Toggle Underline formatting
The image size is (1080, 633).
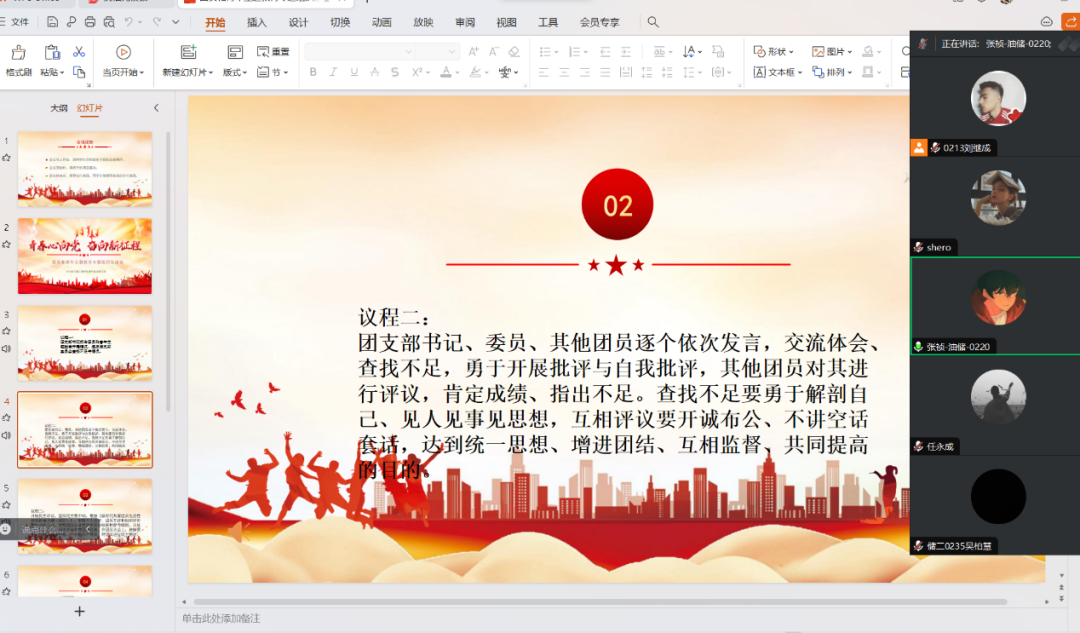click(352, 72)
